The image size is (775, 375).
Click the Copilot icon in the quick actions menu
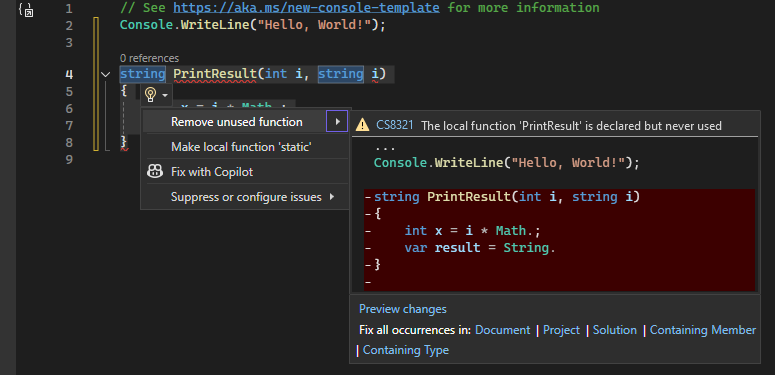click(x=155, y=171)
